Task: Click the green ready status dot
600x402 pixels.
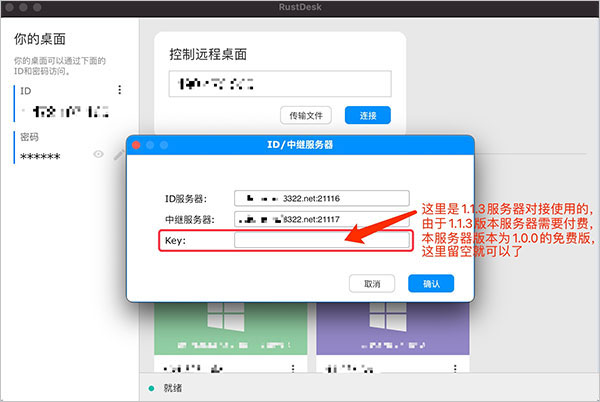Action: 151,388
